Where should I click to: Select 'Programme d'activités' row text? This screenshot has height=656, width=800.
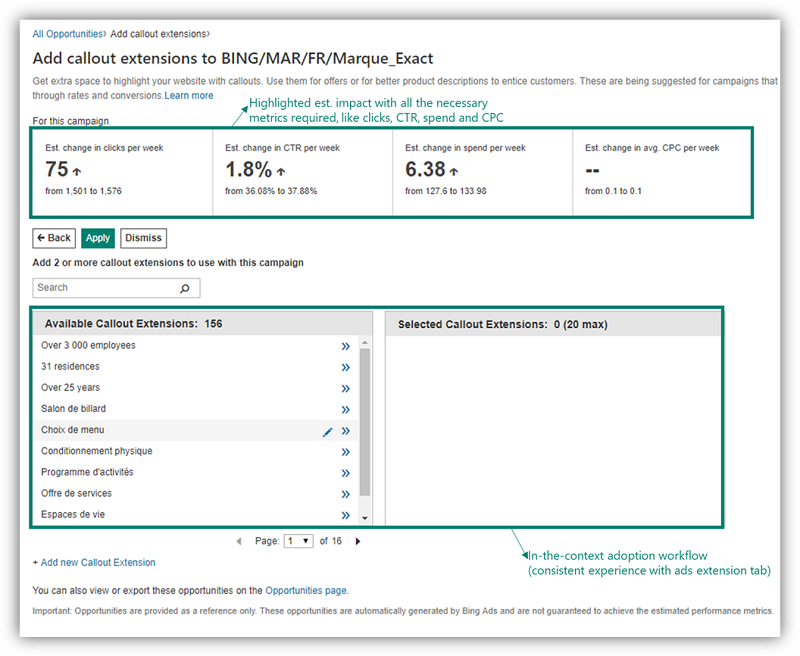[x=87, y=472]
